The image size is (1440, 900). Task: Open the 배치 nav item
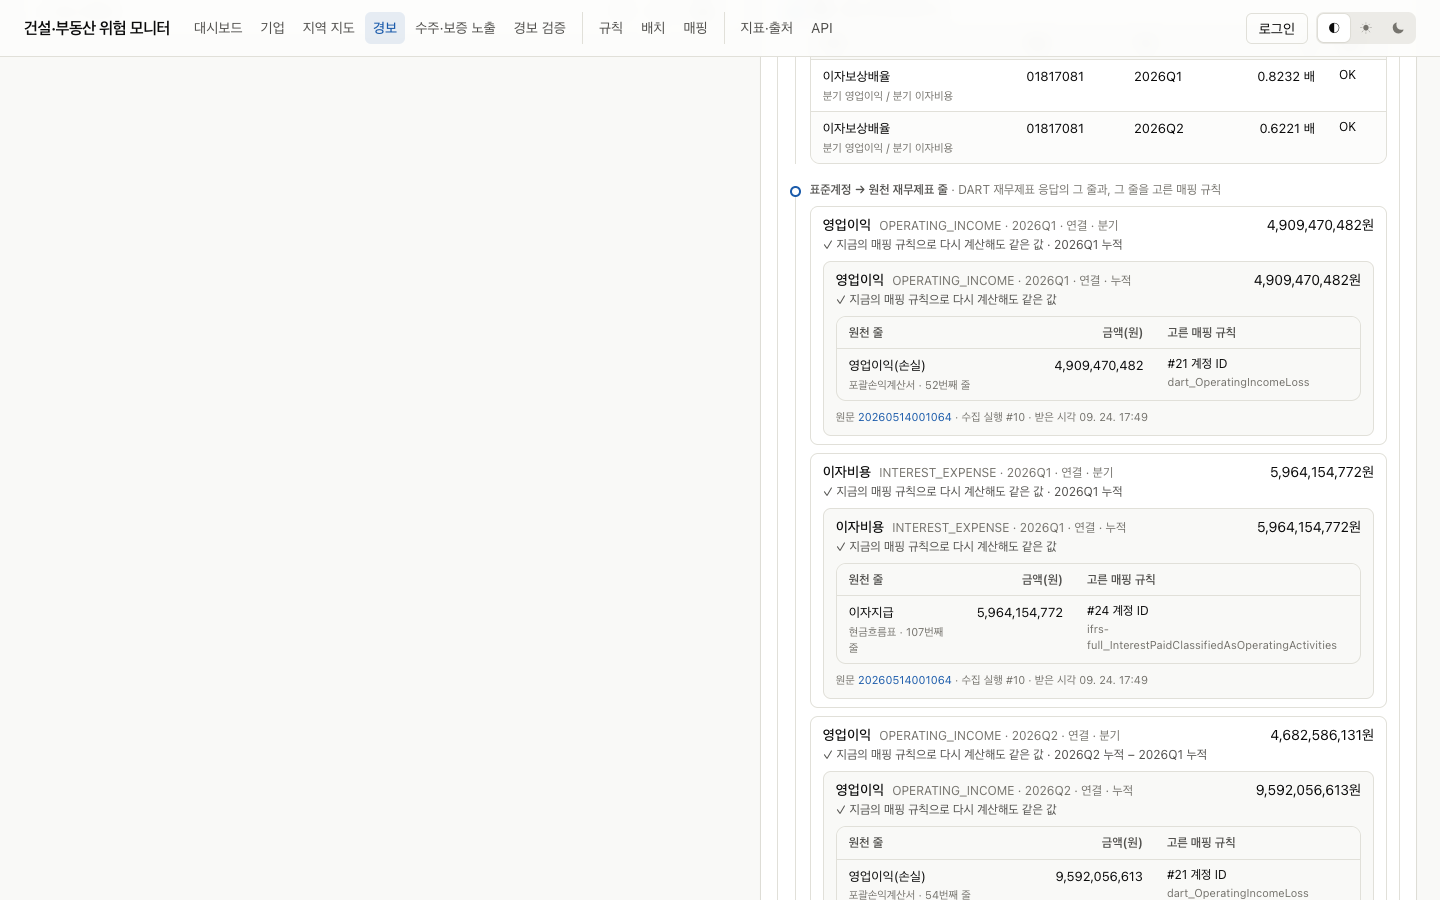[x=653, y=28]
